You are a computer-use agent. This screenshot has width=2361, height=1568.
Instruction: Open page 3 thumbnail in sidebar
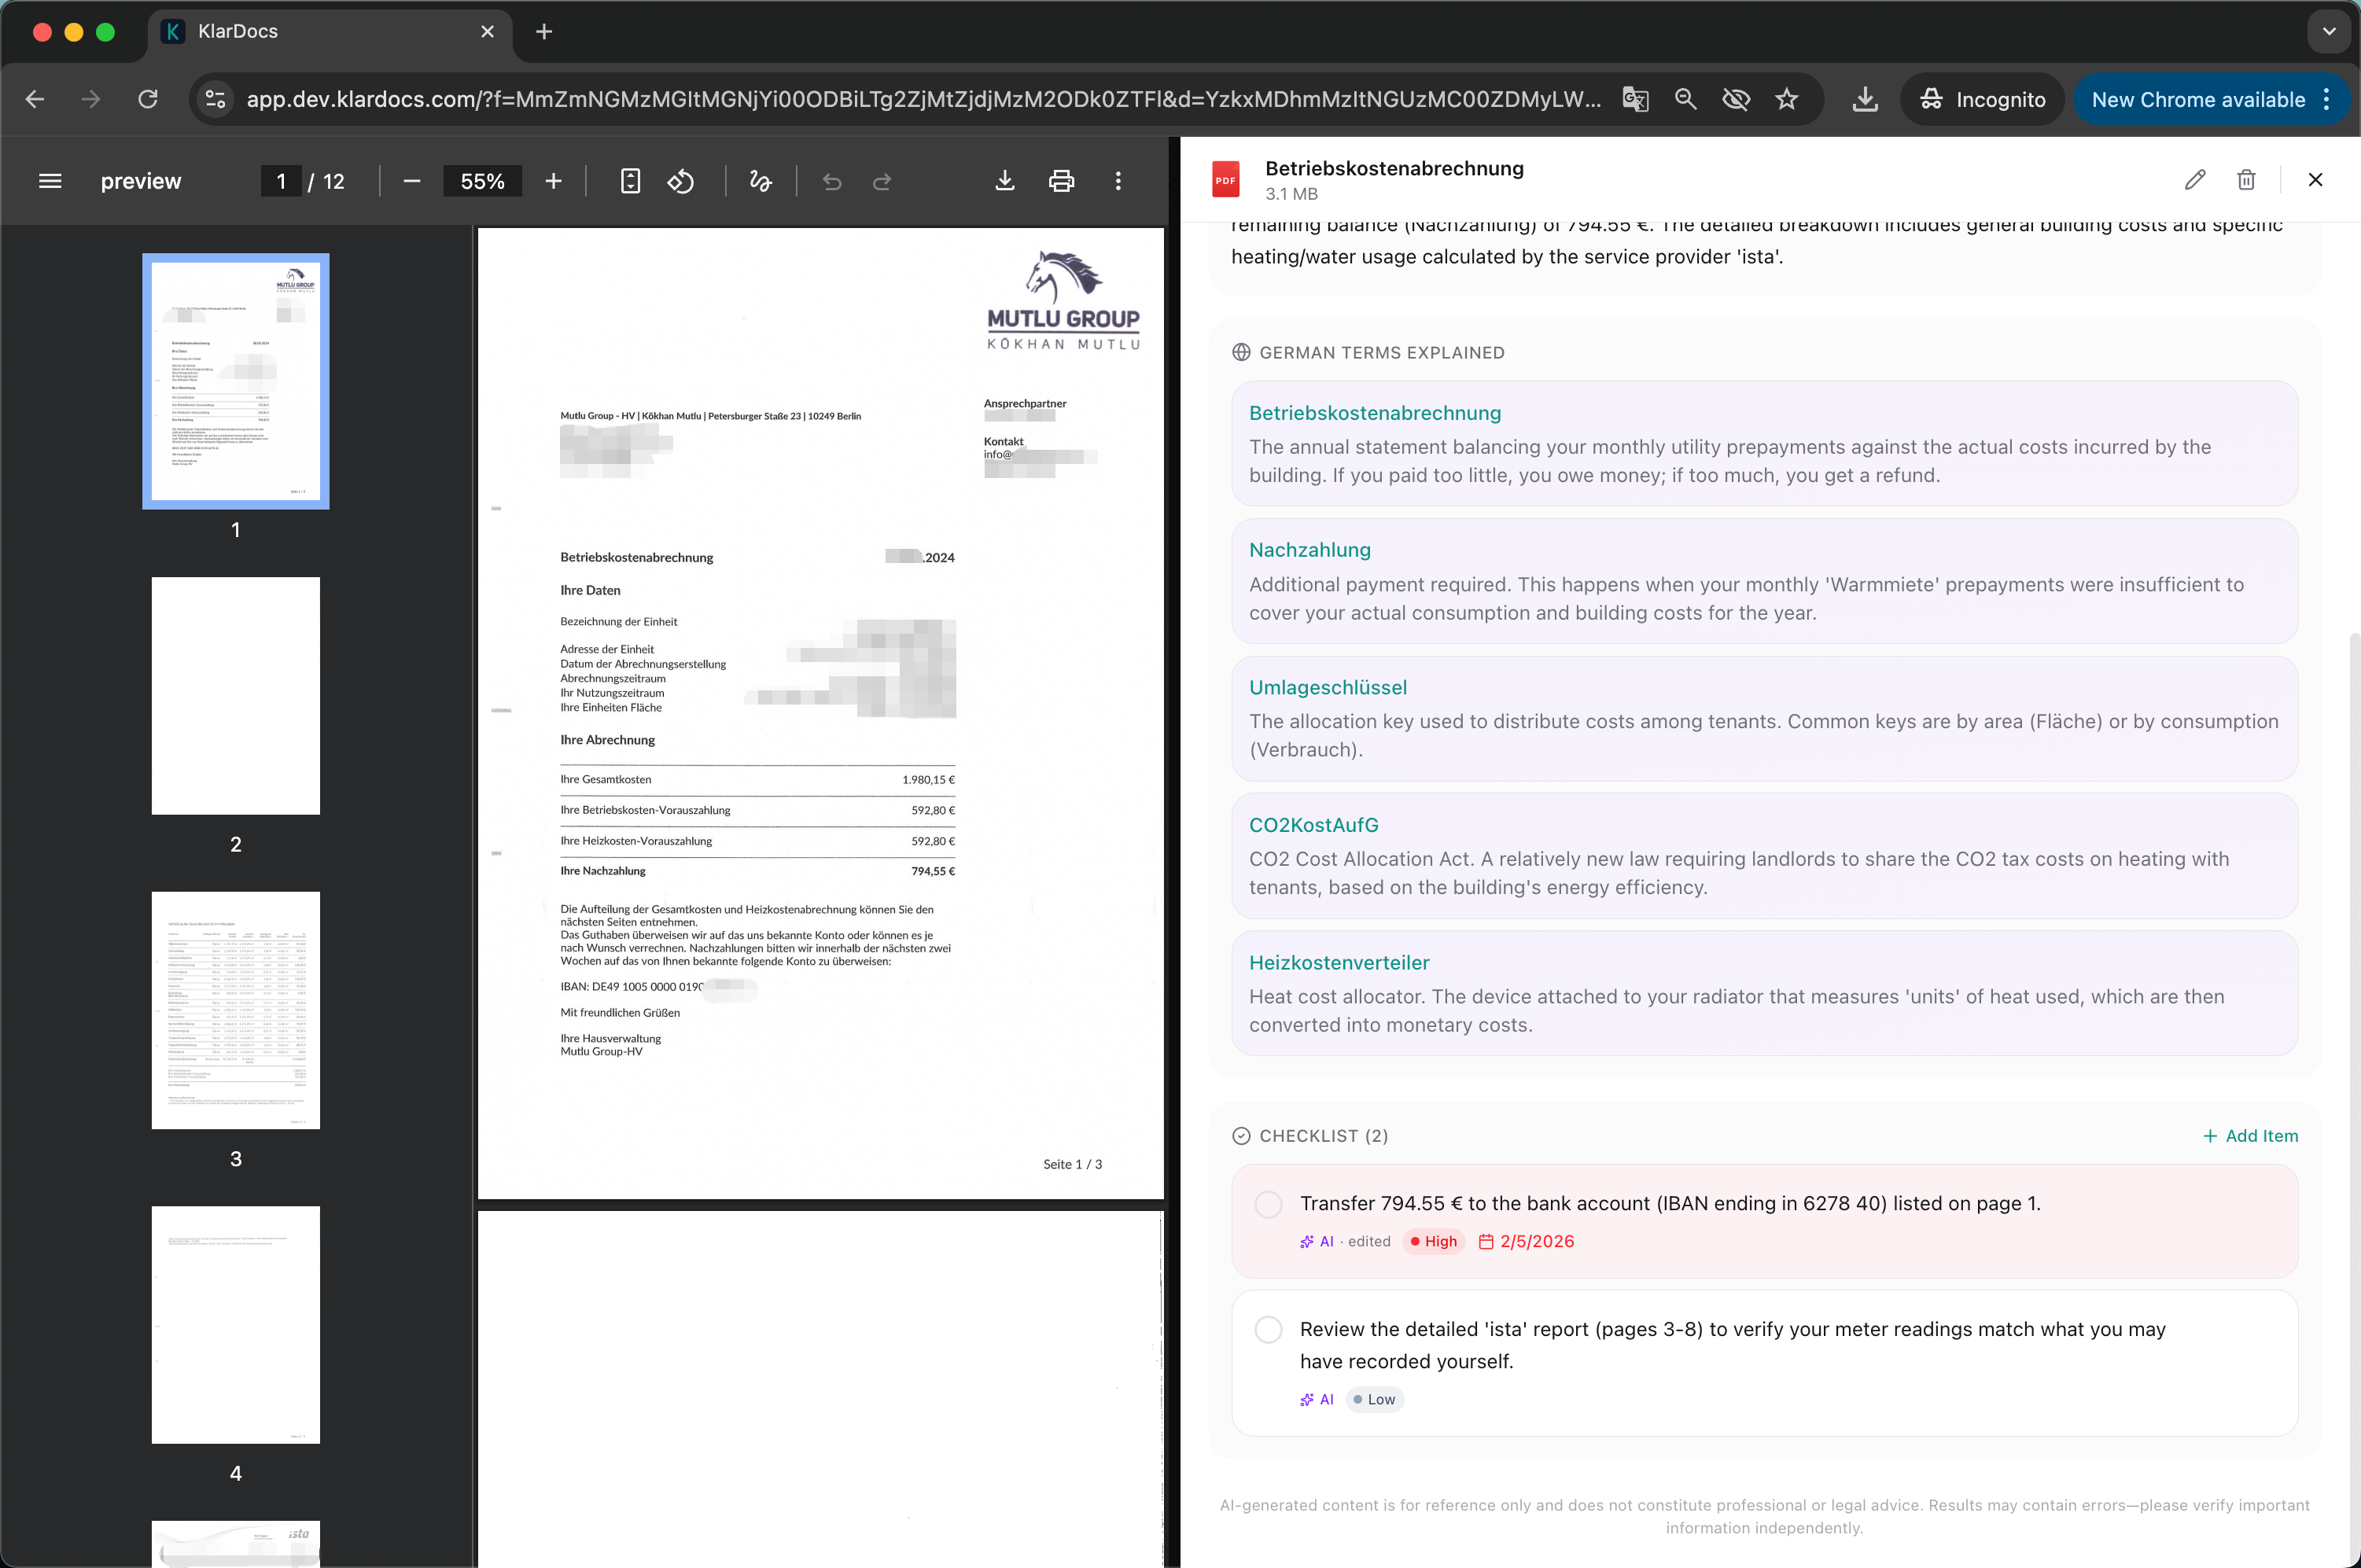click(235, 1010)
